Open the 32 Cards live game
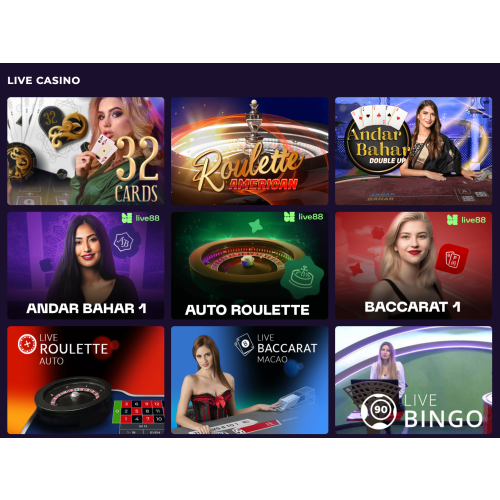The image size is (500, 500). click(86, 151)
